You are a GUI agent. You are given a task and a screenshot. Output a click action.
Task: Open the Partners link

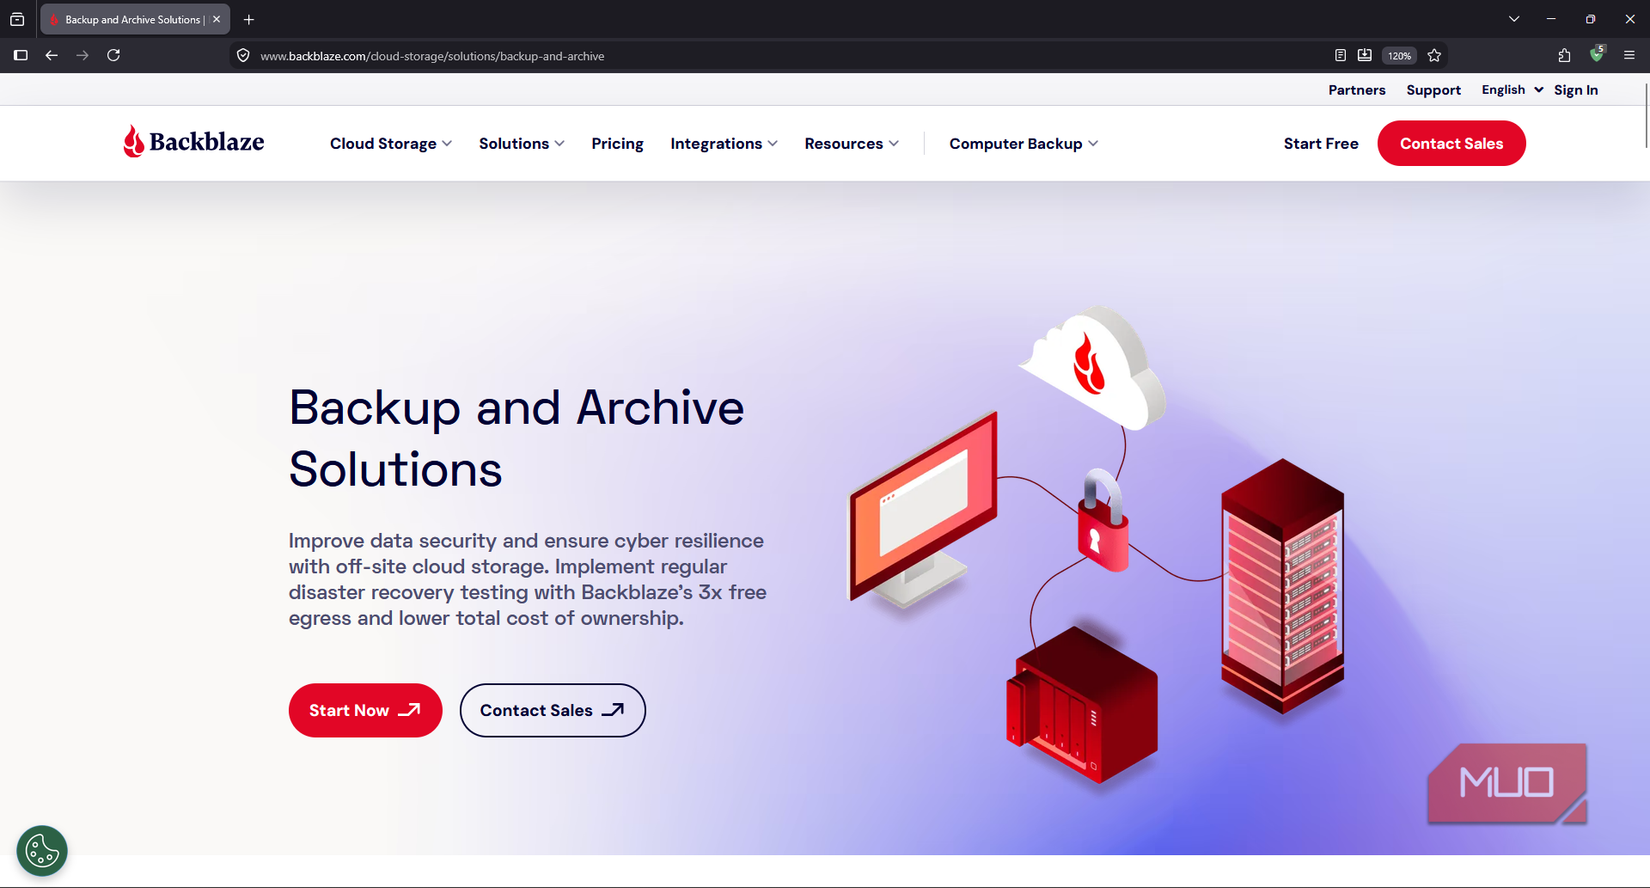(1357, 90)
